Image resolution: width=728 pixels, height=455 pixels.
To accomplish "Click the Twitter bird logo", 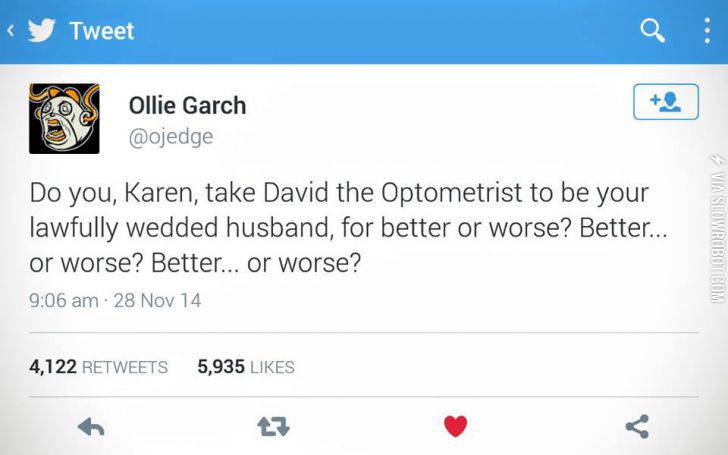I will coord(41,31).
